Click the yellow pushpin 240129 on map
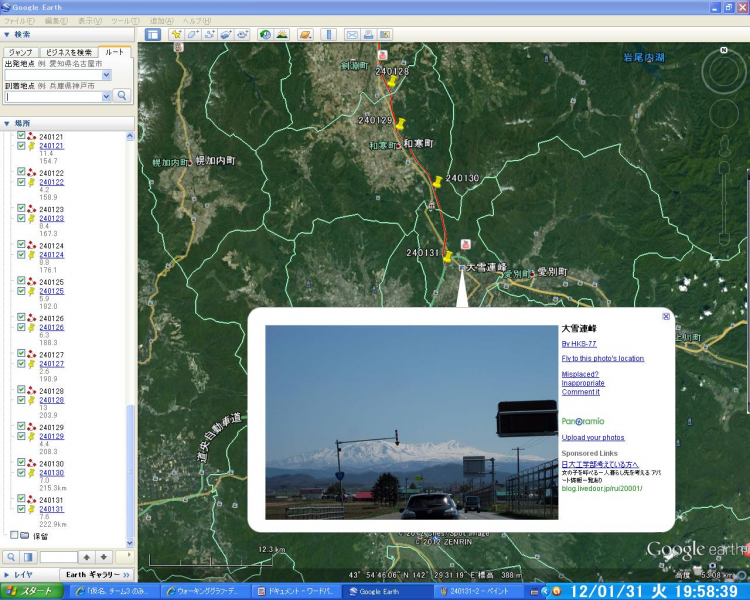The image size is (750, 600). point(401,123)
